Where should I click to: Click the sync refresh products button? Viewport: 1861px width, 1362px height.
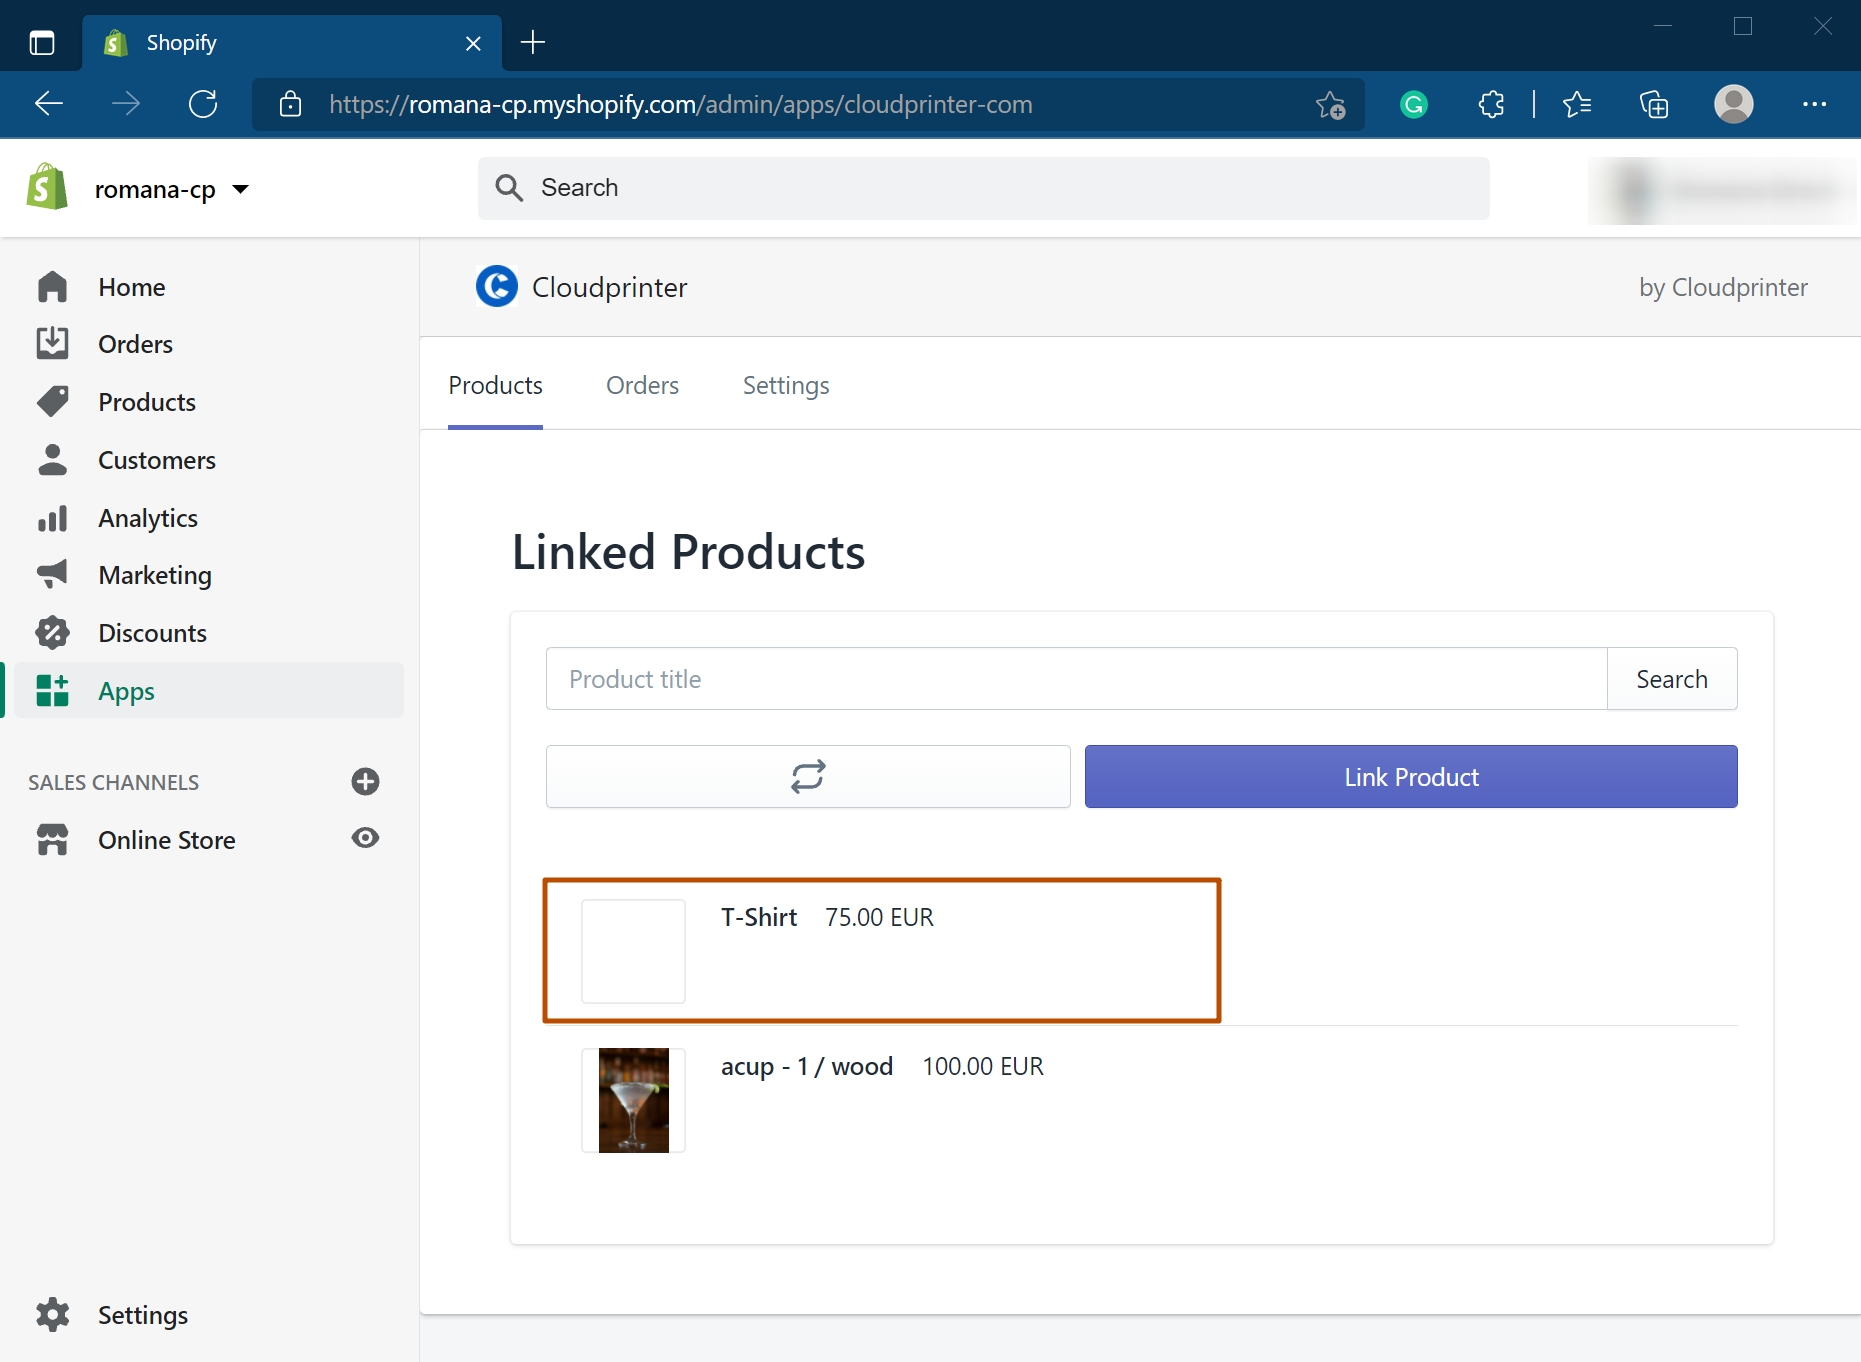click(x=808, y=777)
